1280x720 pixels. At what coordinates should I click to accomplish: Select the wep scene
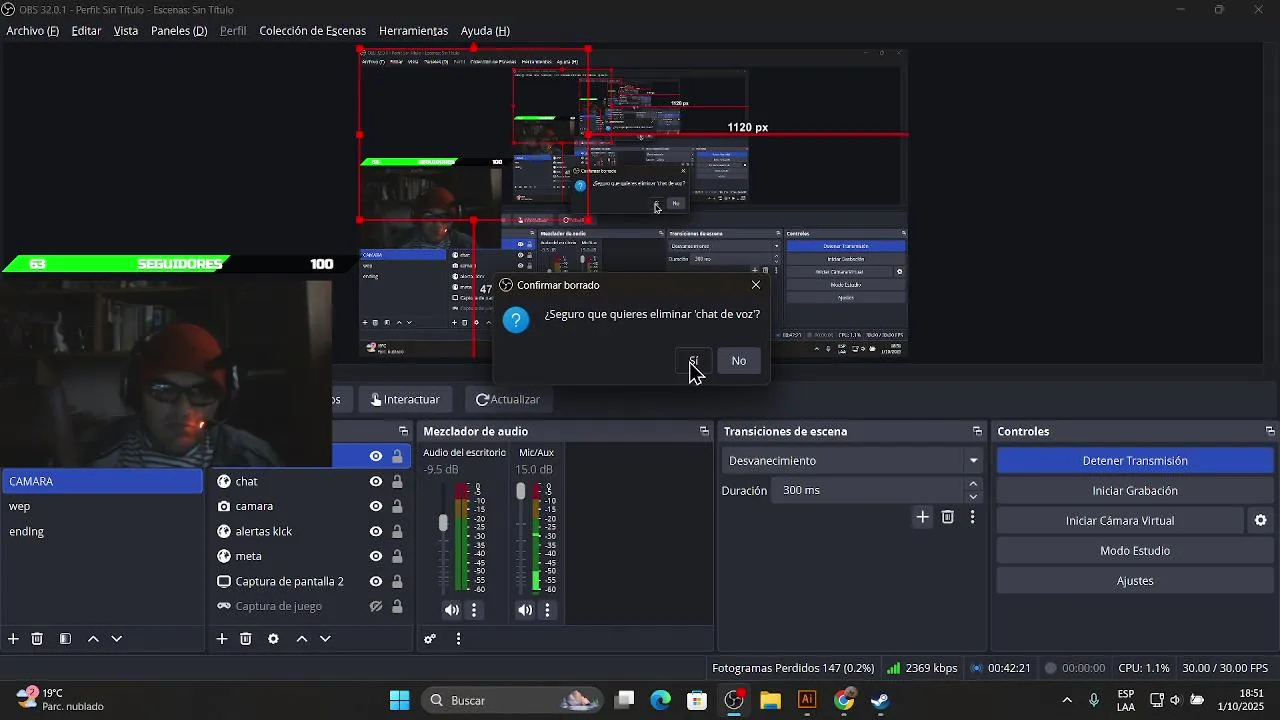point(102,506)
